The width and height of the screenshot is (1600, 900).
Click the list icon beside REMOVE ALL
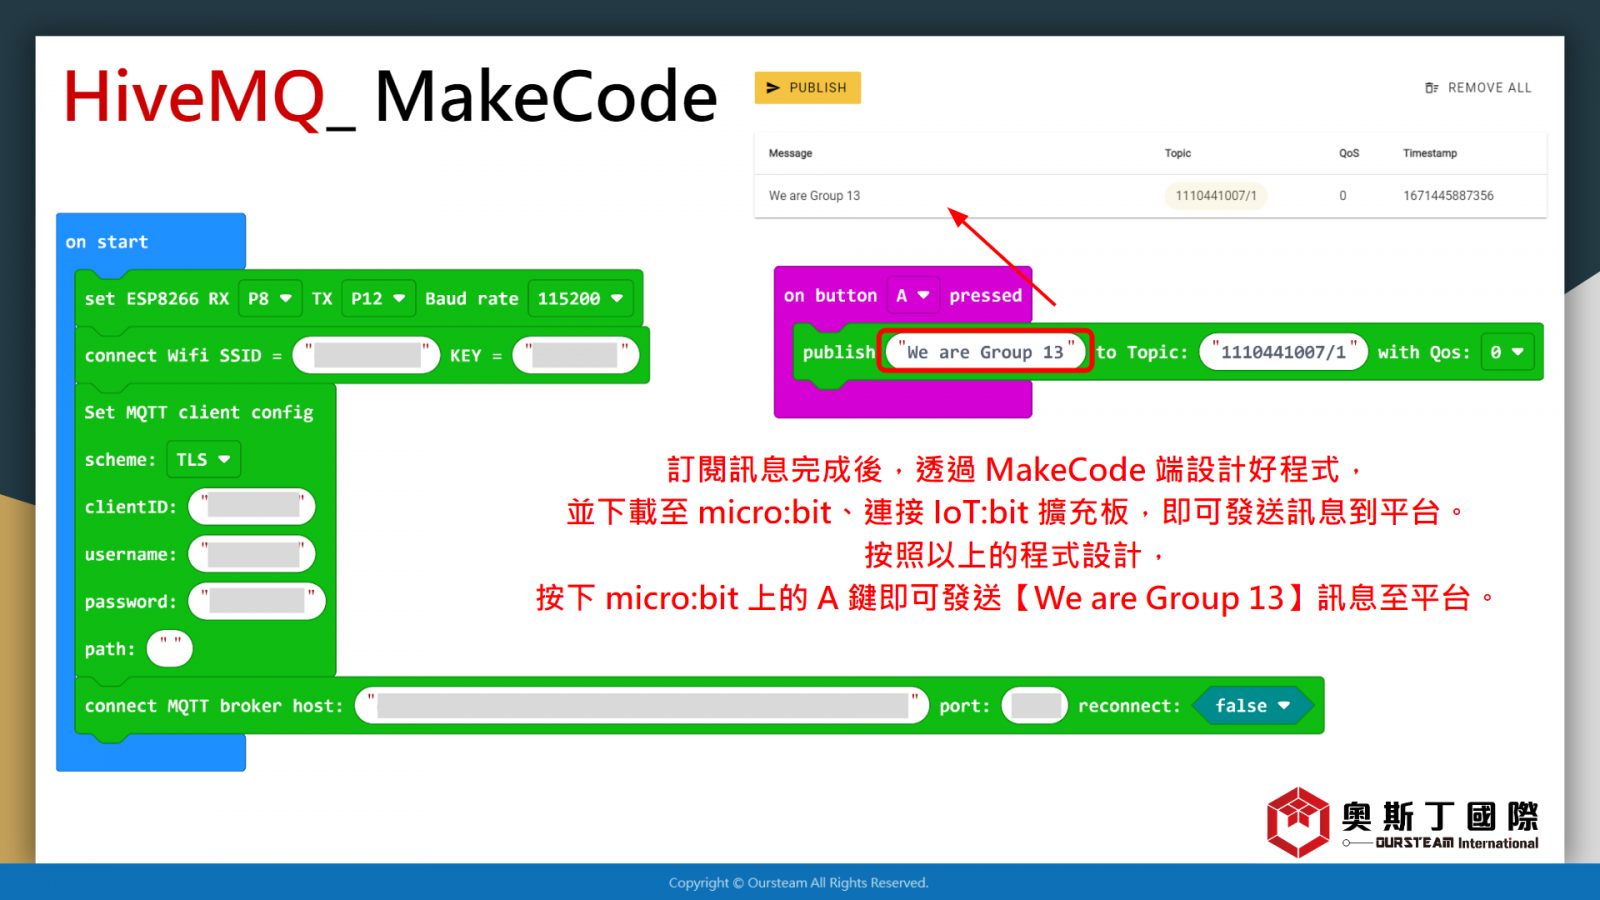pos(1432,88)
